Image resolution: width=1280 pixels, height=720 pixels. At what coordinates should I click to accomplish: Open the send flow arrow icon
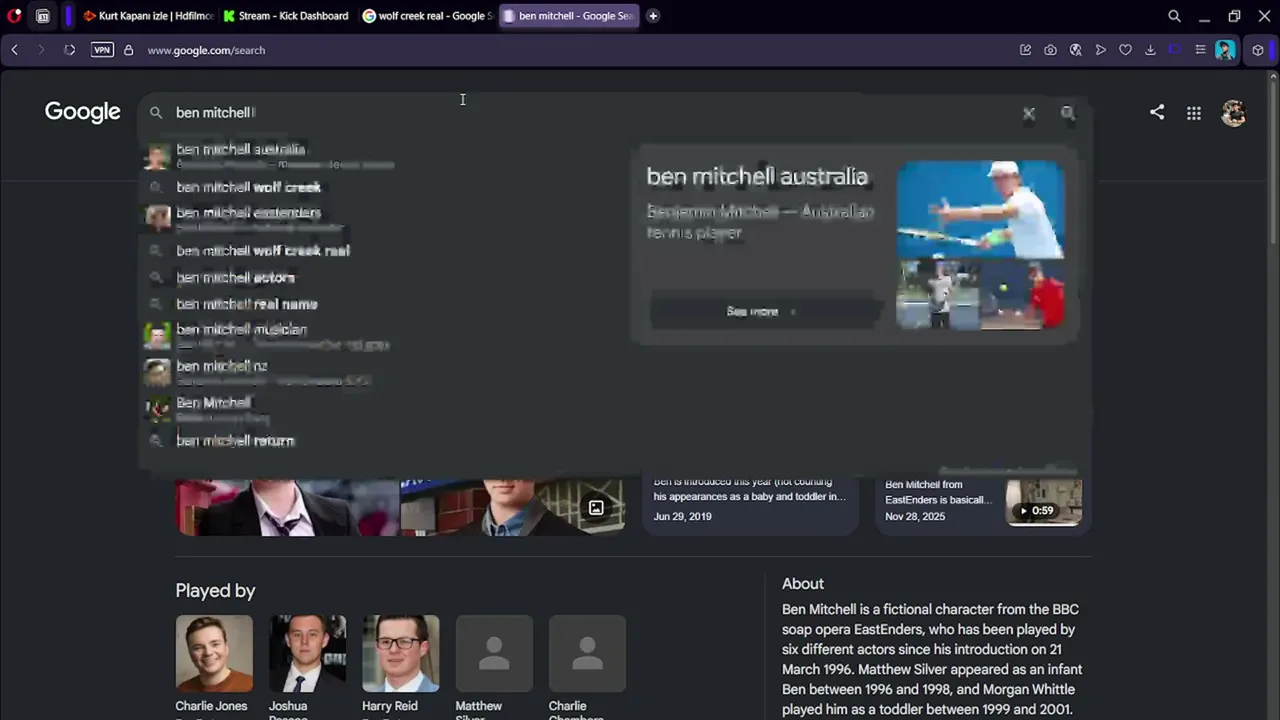click(1100, 50)
